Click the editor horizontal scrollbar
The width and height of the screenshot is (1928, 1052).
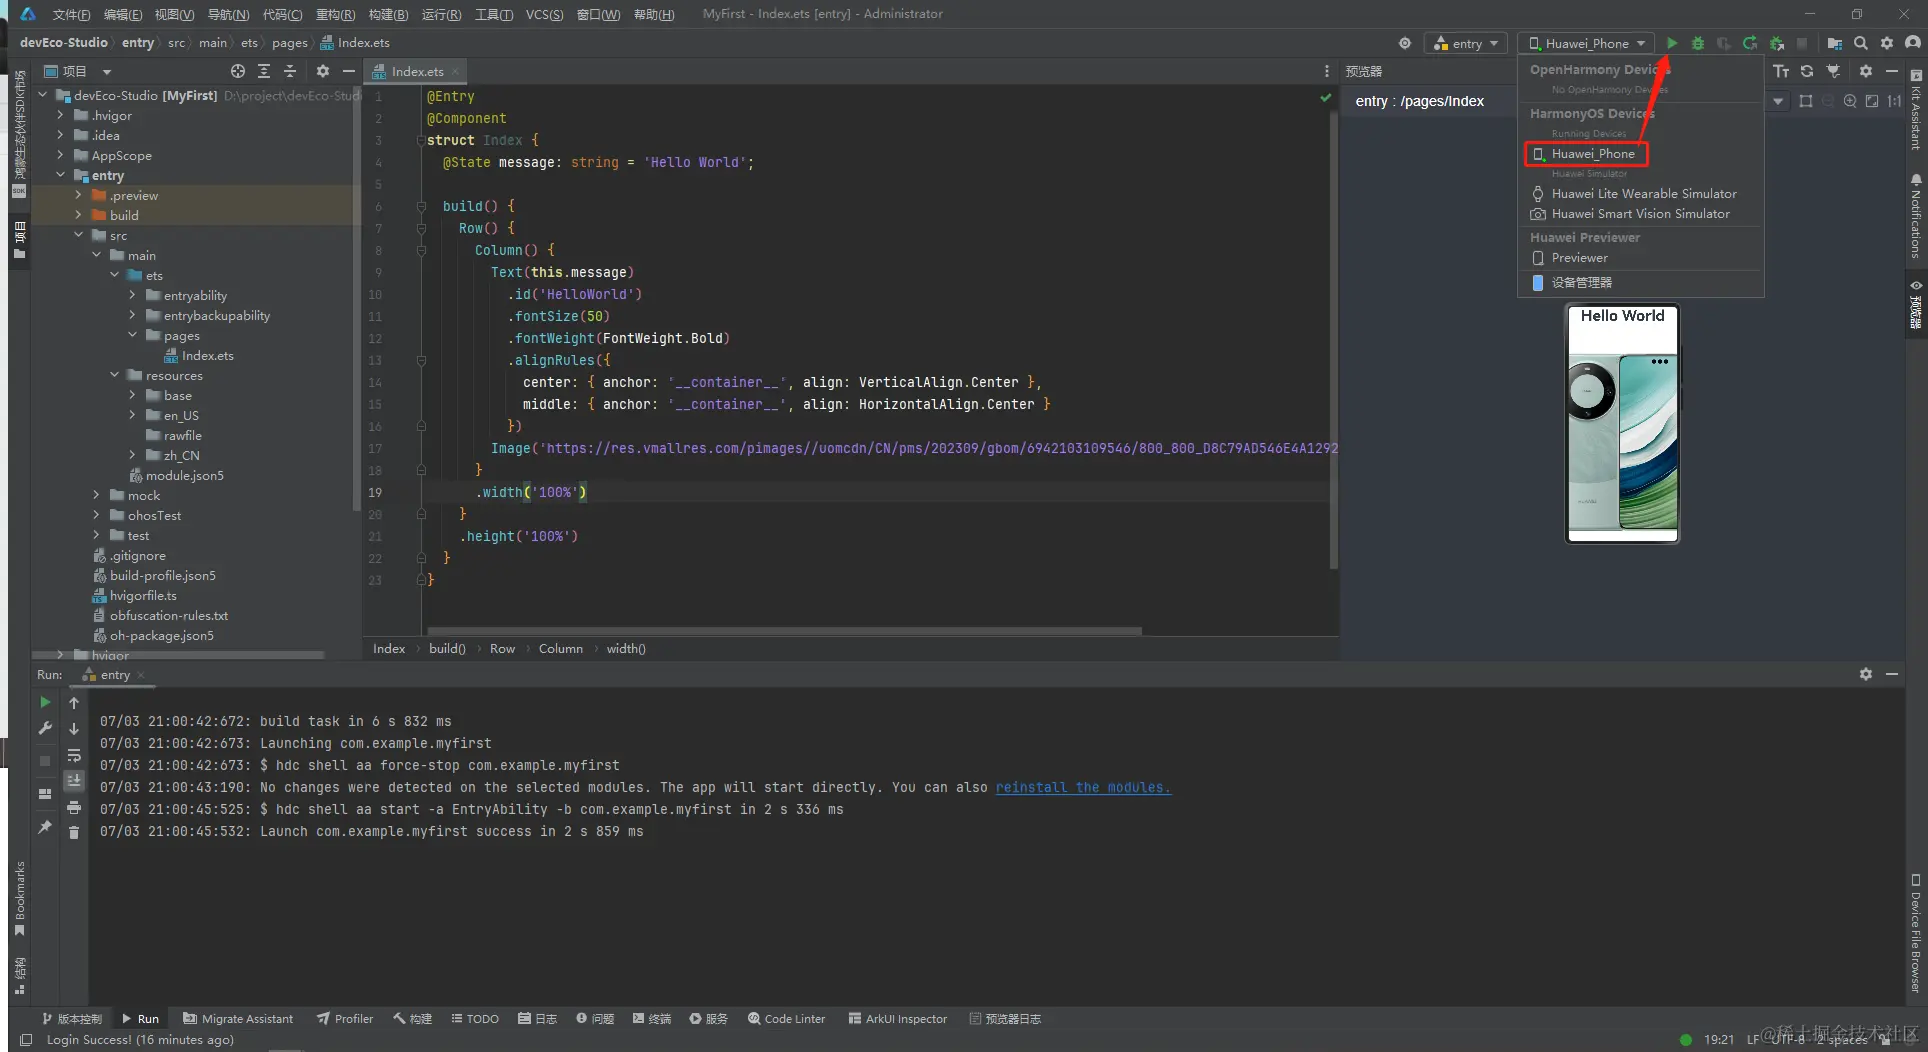784,631
